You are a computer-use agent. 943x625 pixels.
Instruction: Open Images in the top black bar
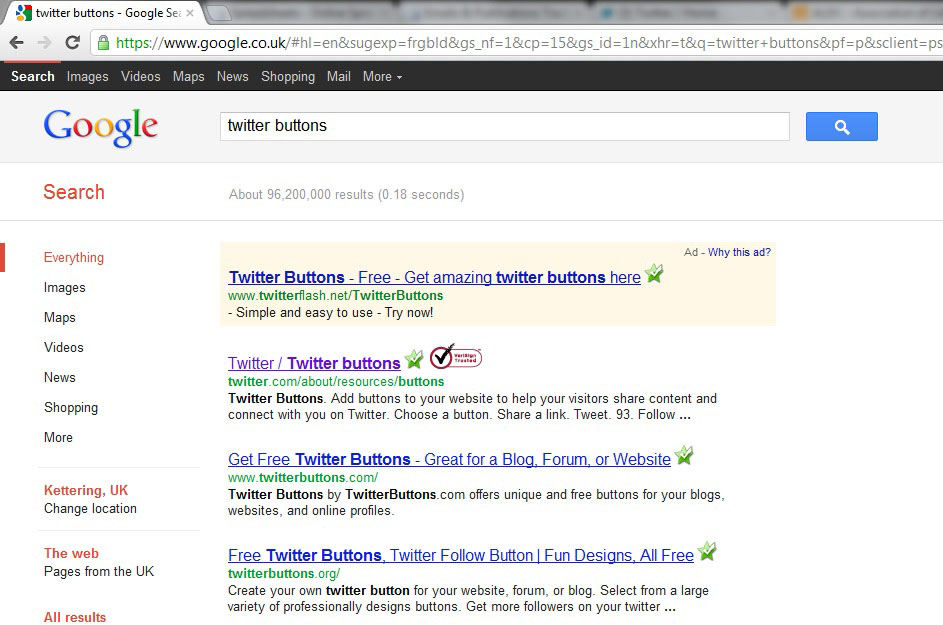87,76
